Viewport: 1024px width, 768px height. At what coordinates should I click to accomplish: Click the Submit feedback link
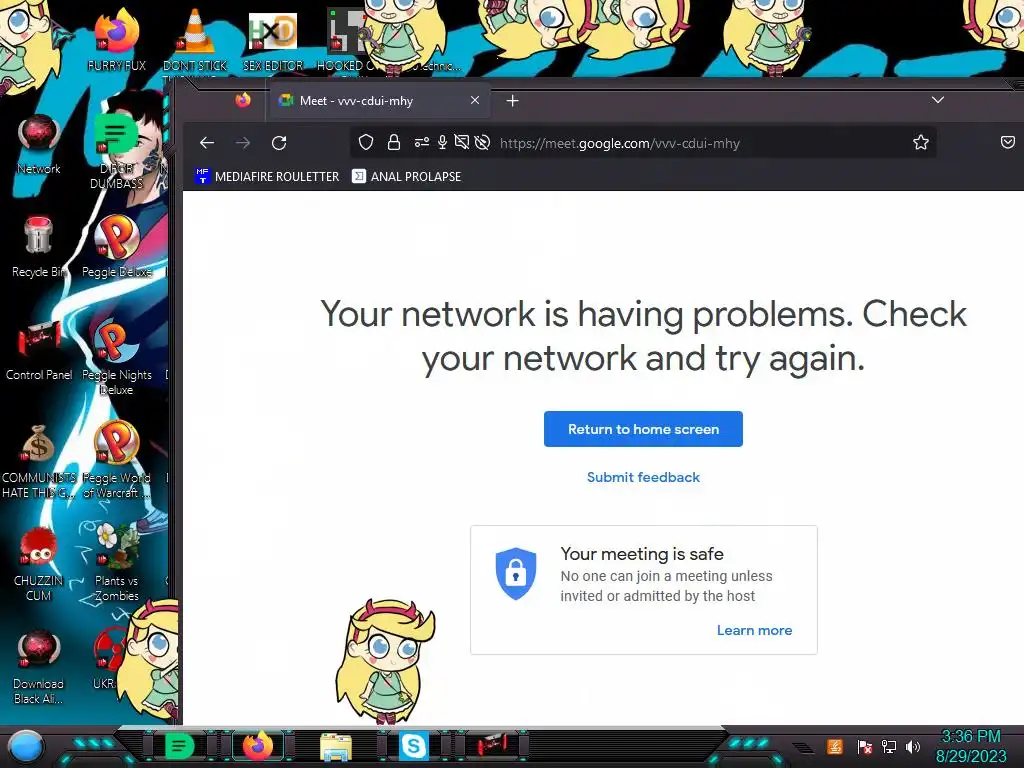coord(643,477)
